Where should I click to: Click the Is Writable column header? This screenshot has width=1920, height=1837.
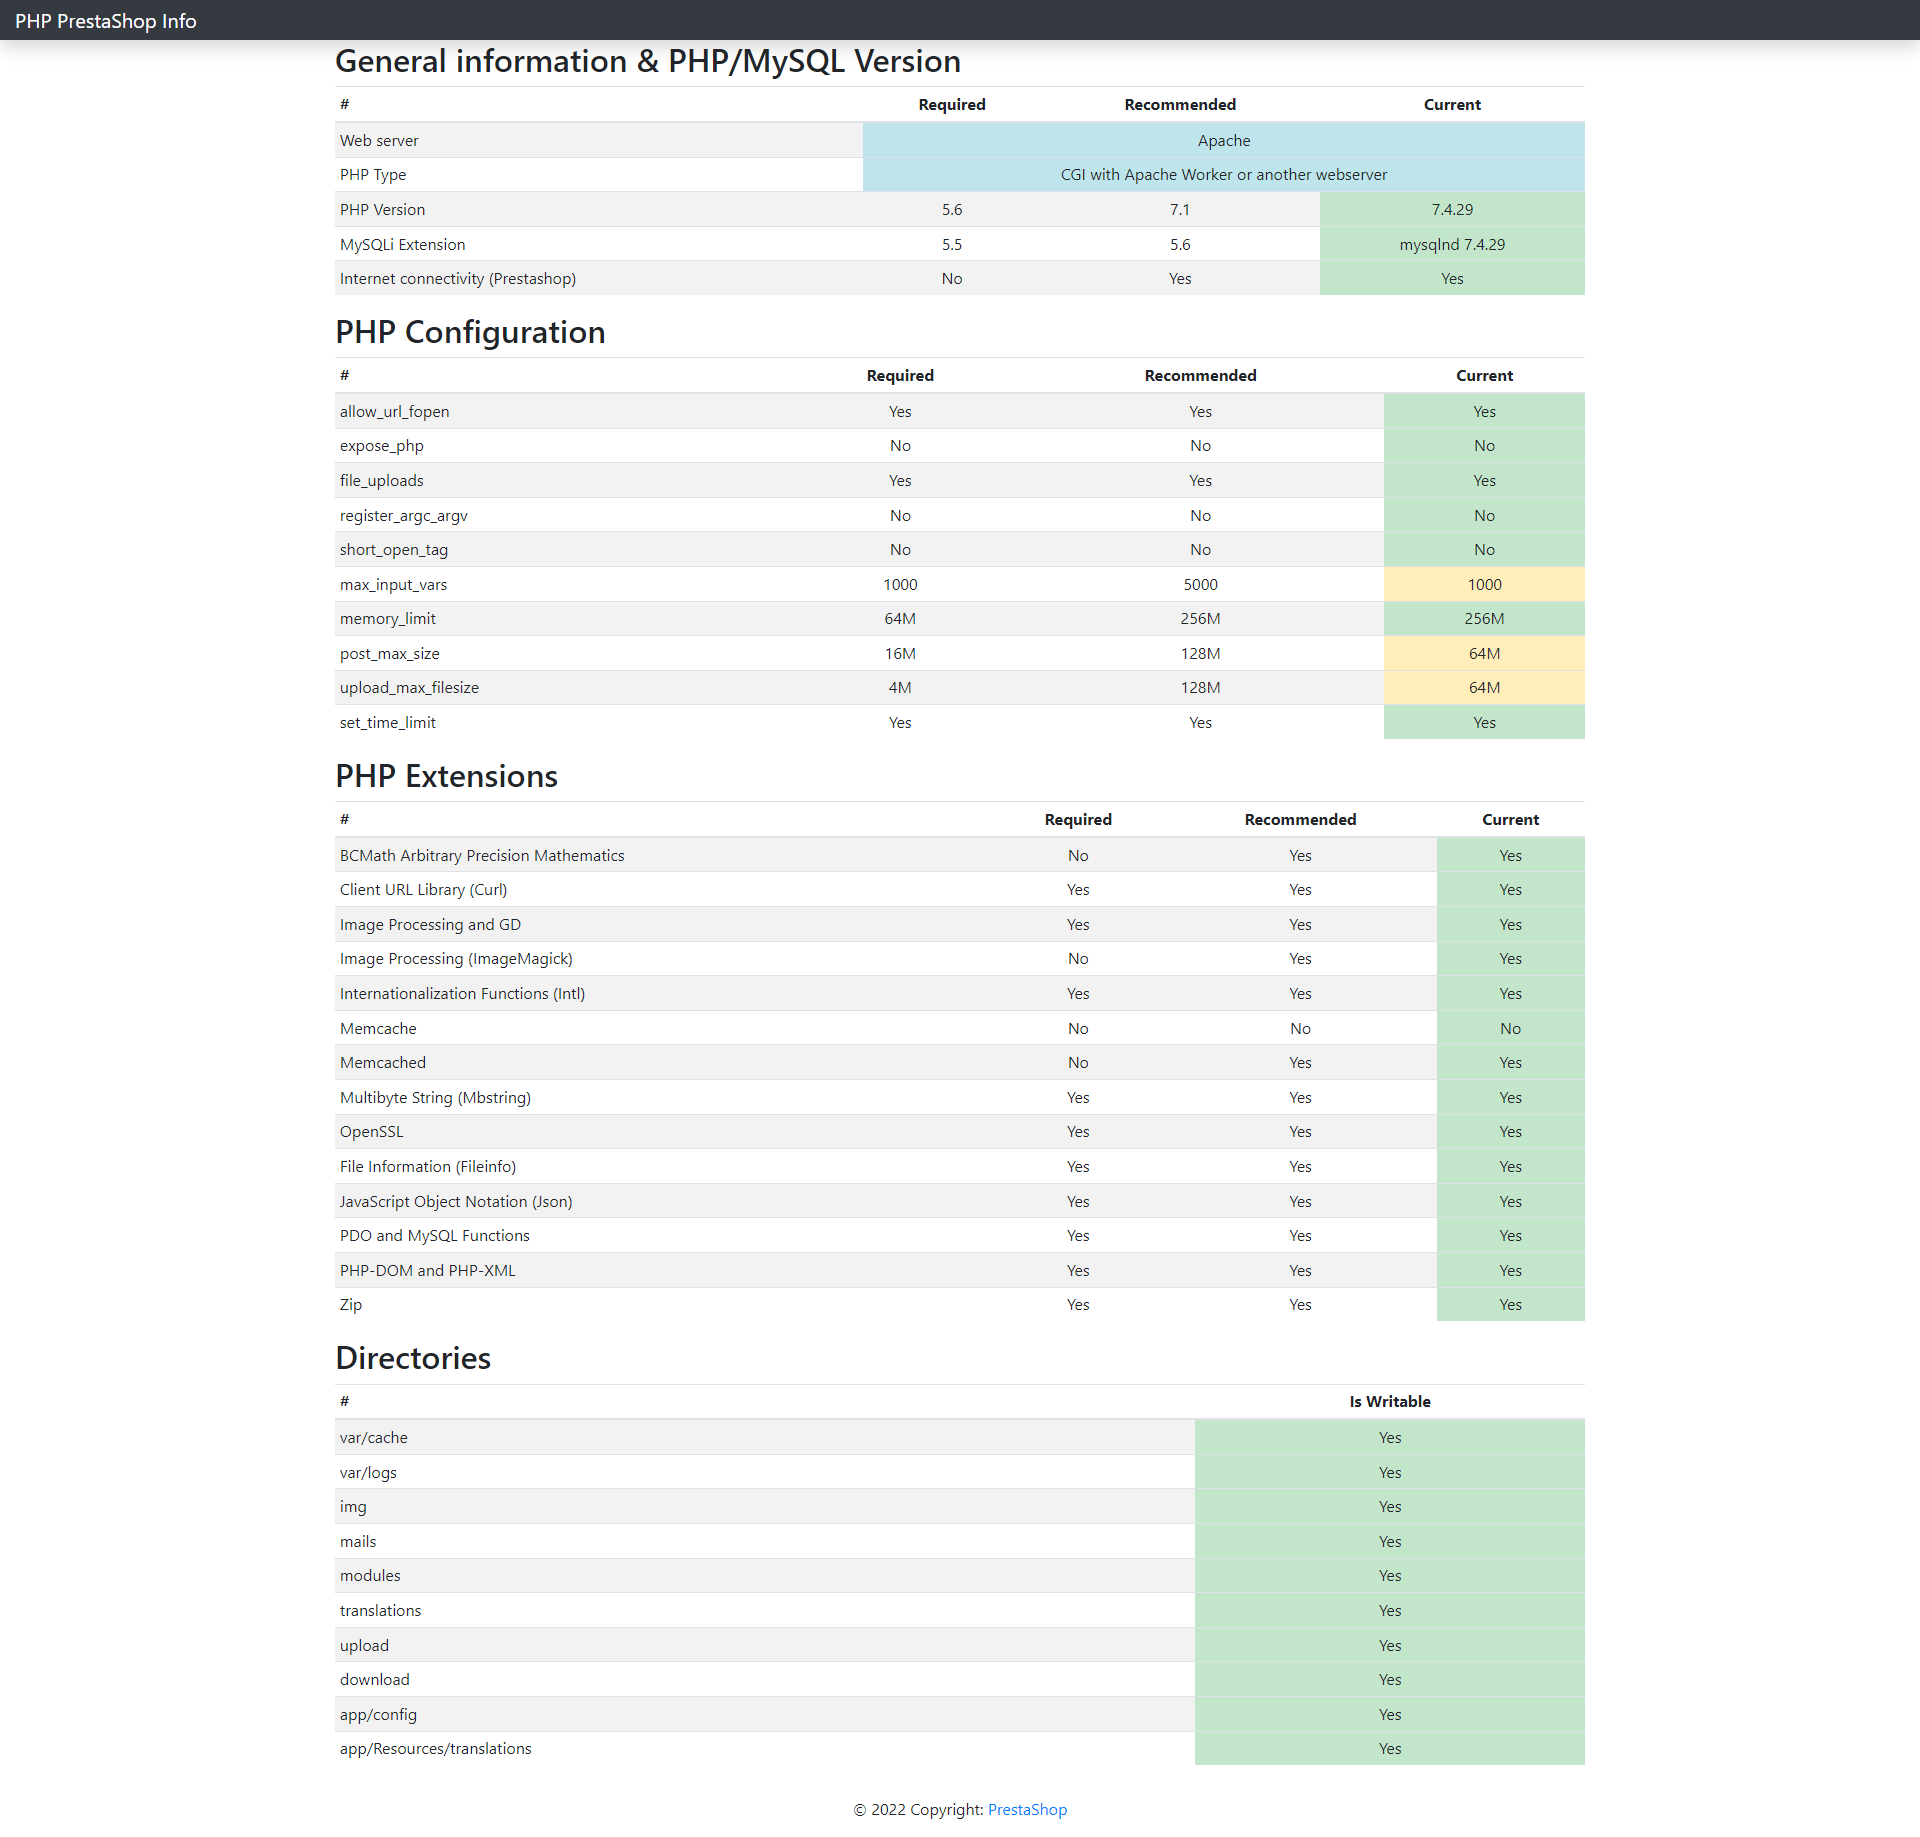click(x=1389, y=1401)
